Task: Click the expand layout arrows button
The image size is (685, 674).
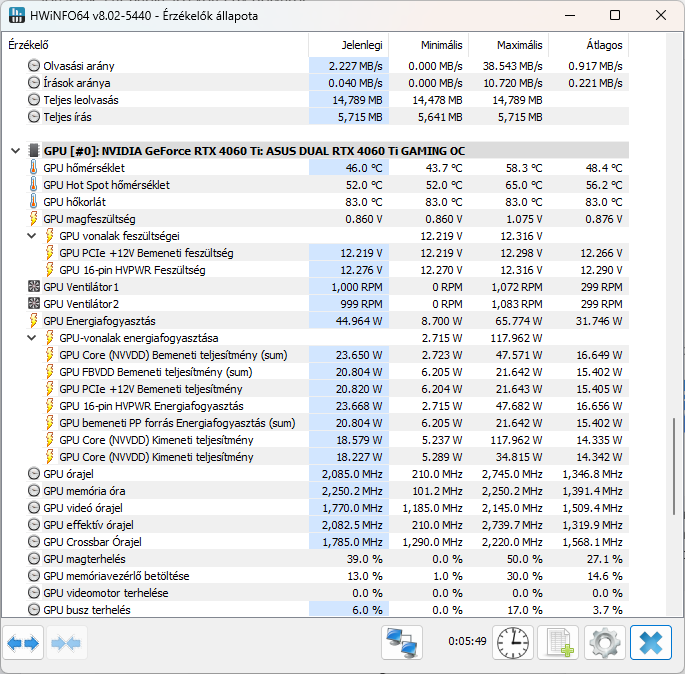Action: [x=23, y=643]
